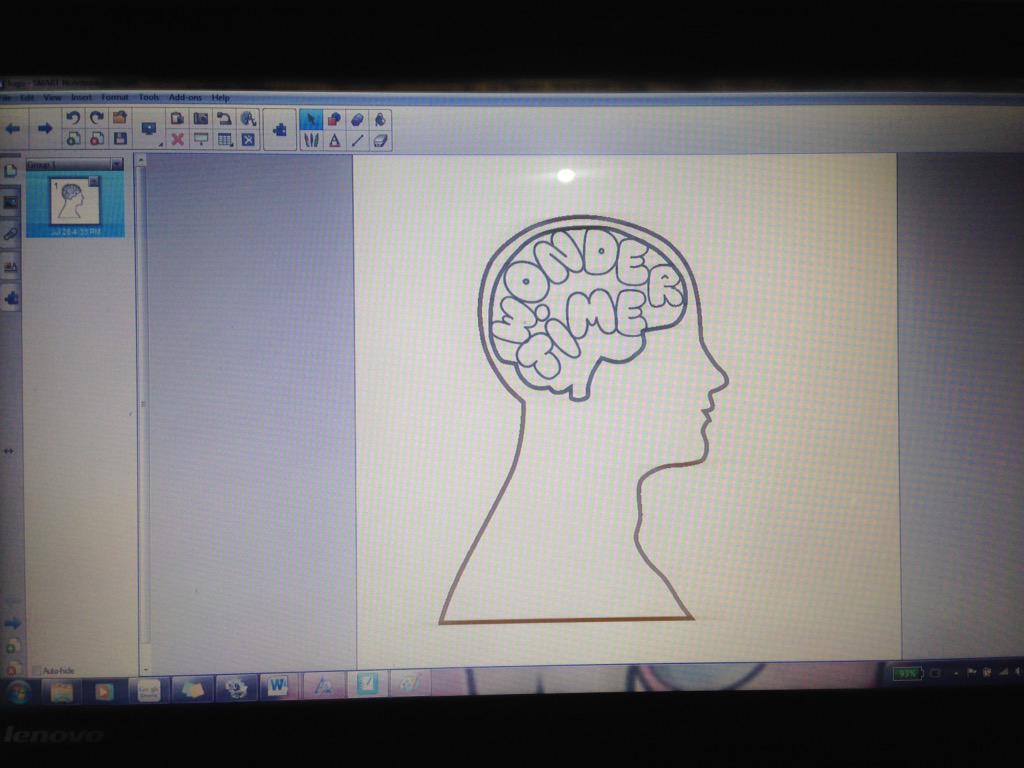Select the Shapes tool
The image size is (1024, 768).
click(334, 120)
